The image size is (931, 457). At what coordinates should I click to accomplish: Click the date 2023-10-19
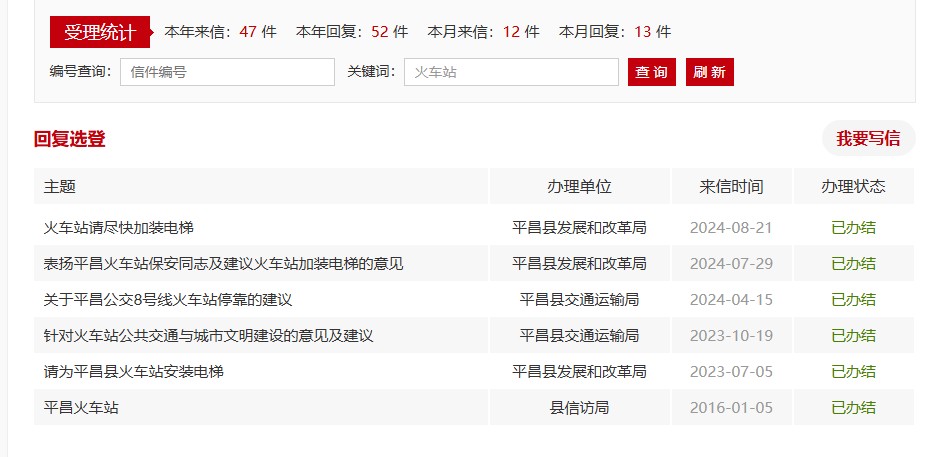[x=732, y=336]
